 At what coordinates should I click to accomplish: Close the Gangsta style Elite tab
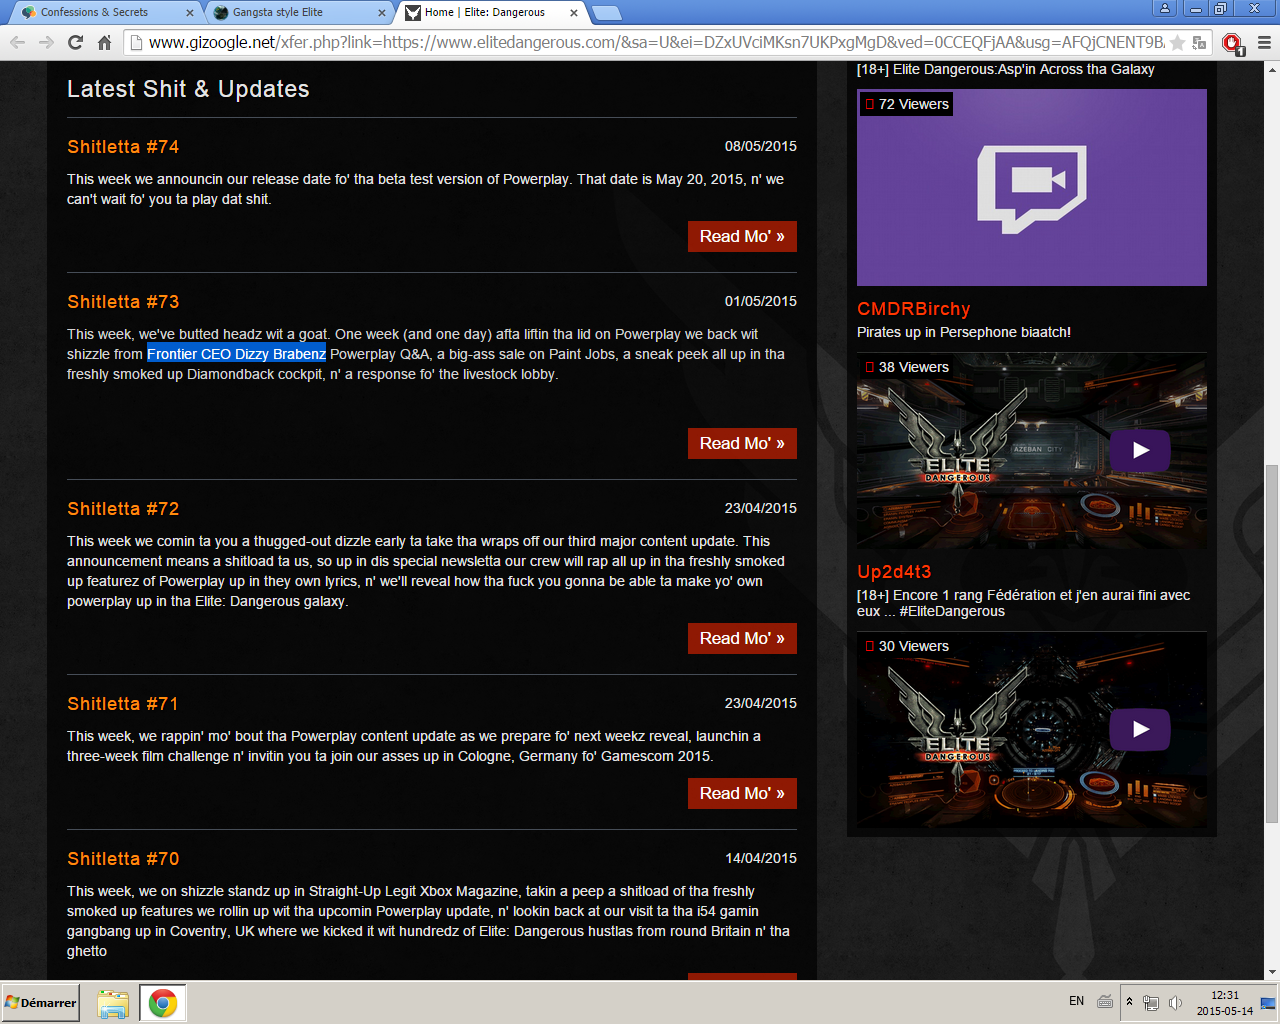click(382, 13)
